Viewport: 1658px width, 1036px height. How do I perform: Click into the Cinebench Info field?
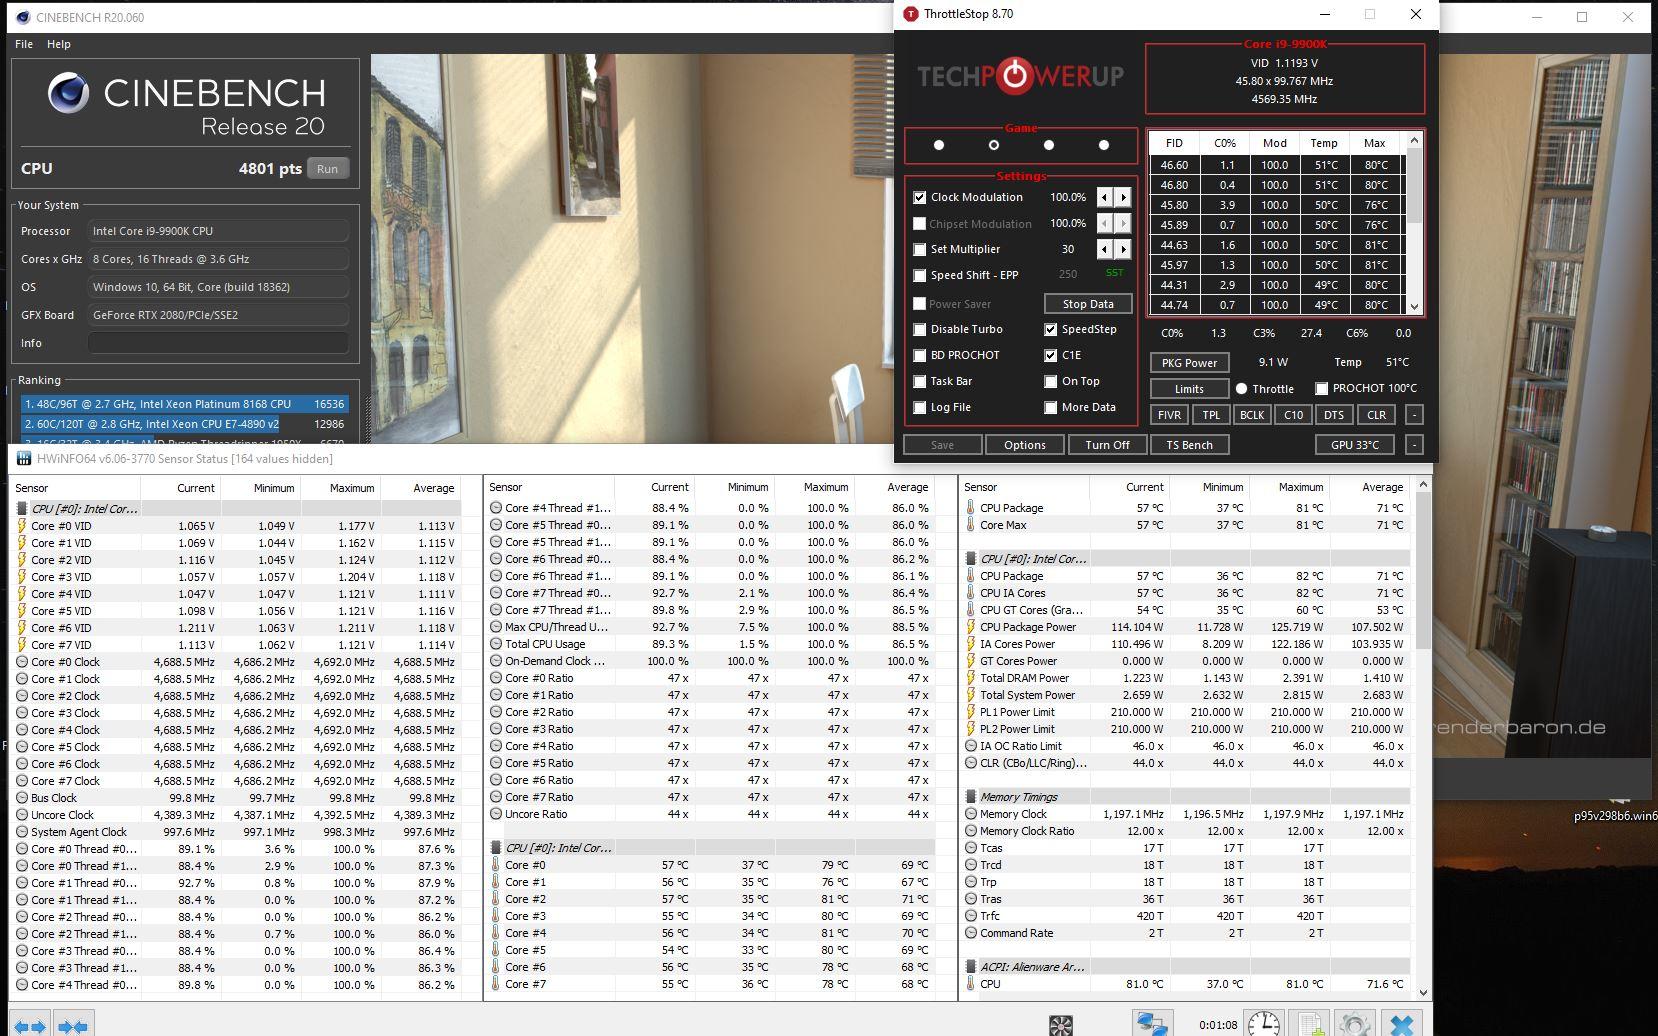coord(218,343)
